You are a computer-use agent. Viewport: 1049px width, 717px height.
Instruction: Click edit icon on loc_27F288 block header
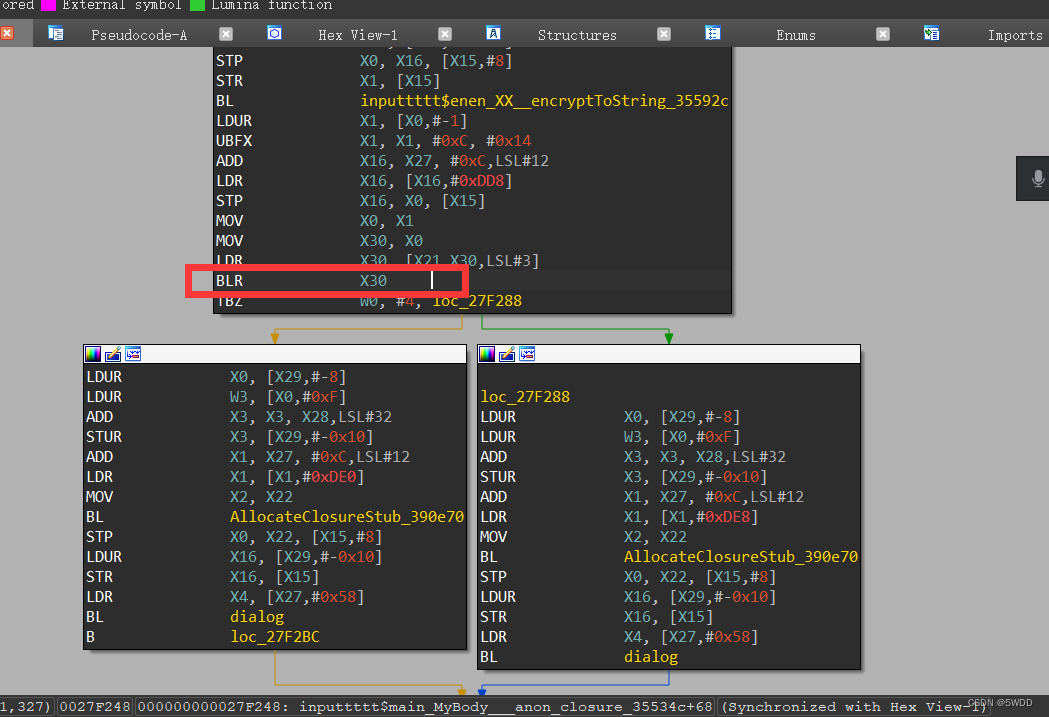click(507, 353)
